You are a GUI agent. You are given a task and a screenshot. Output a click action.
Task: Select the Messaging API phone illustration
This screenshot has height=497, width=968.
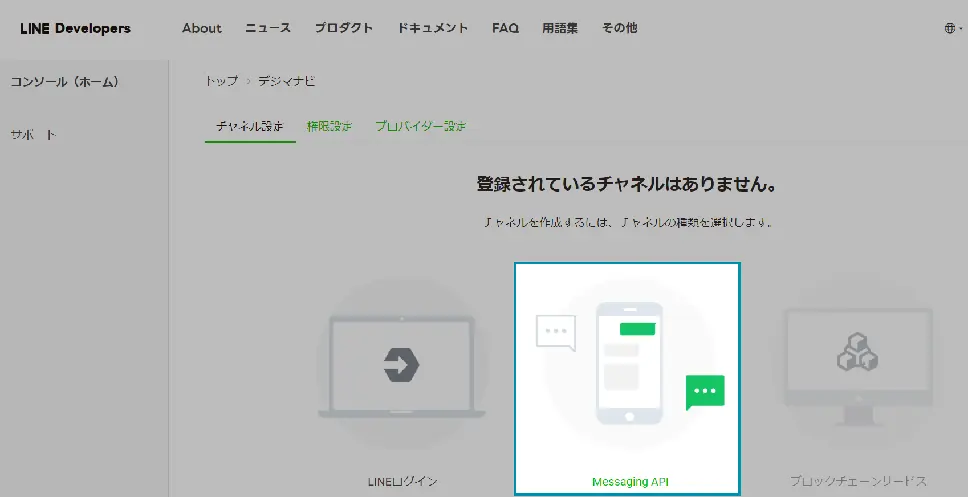[x=630, y=363]
